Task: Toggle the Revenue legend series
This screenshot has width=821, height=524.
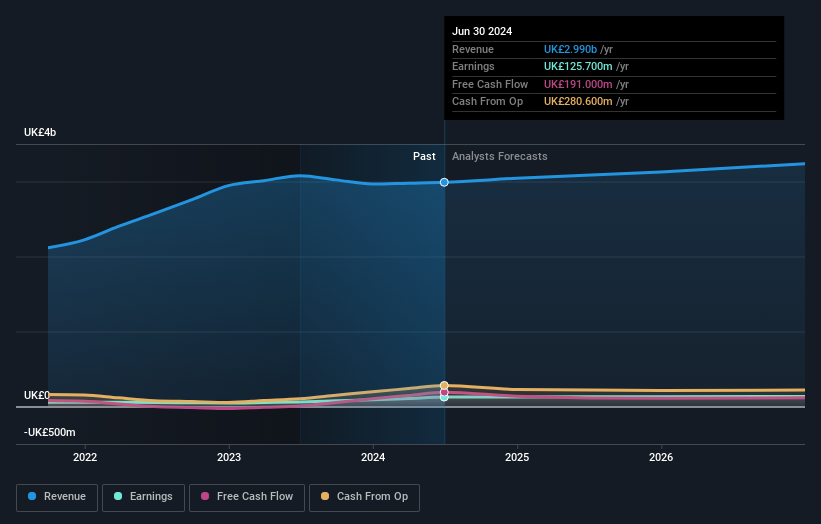Action: point(57,497)
